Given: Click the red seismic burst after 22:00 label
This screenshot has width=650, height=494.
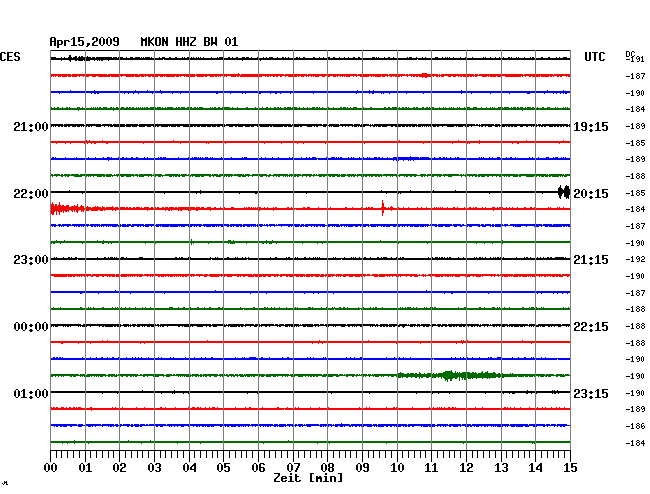Looking at the screenshot, I should point(68,208).
